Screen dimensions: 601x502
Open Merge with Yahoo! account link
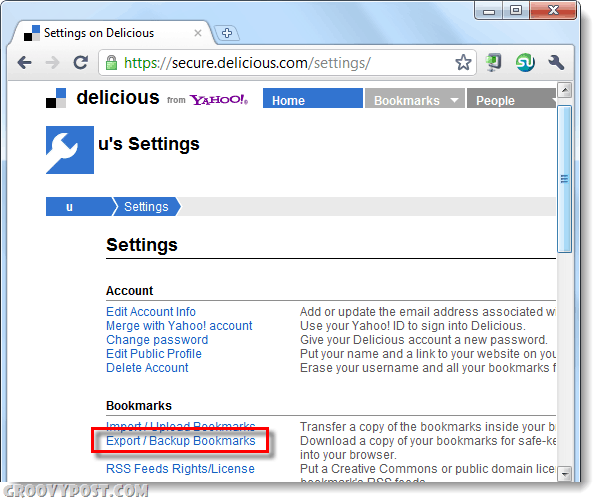[179, 326]
